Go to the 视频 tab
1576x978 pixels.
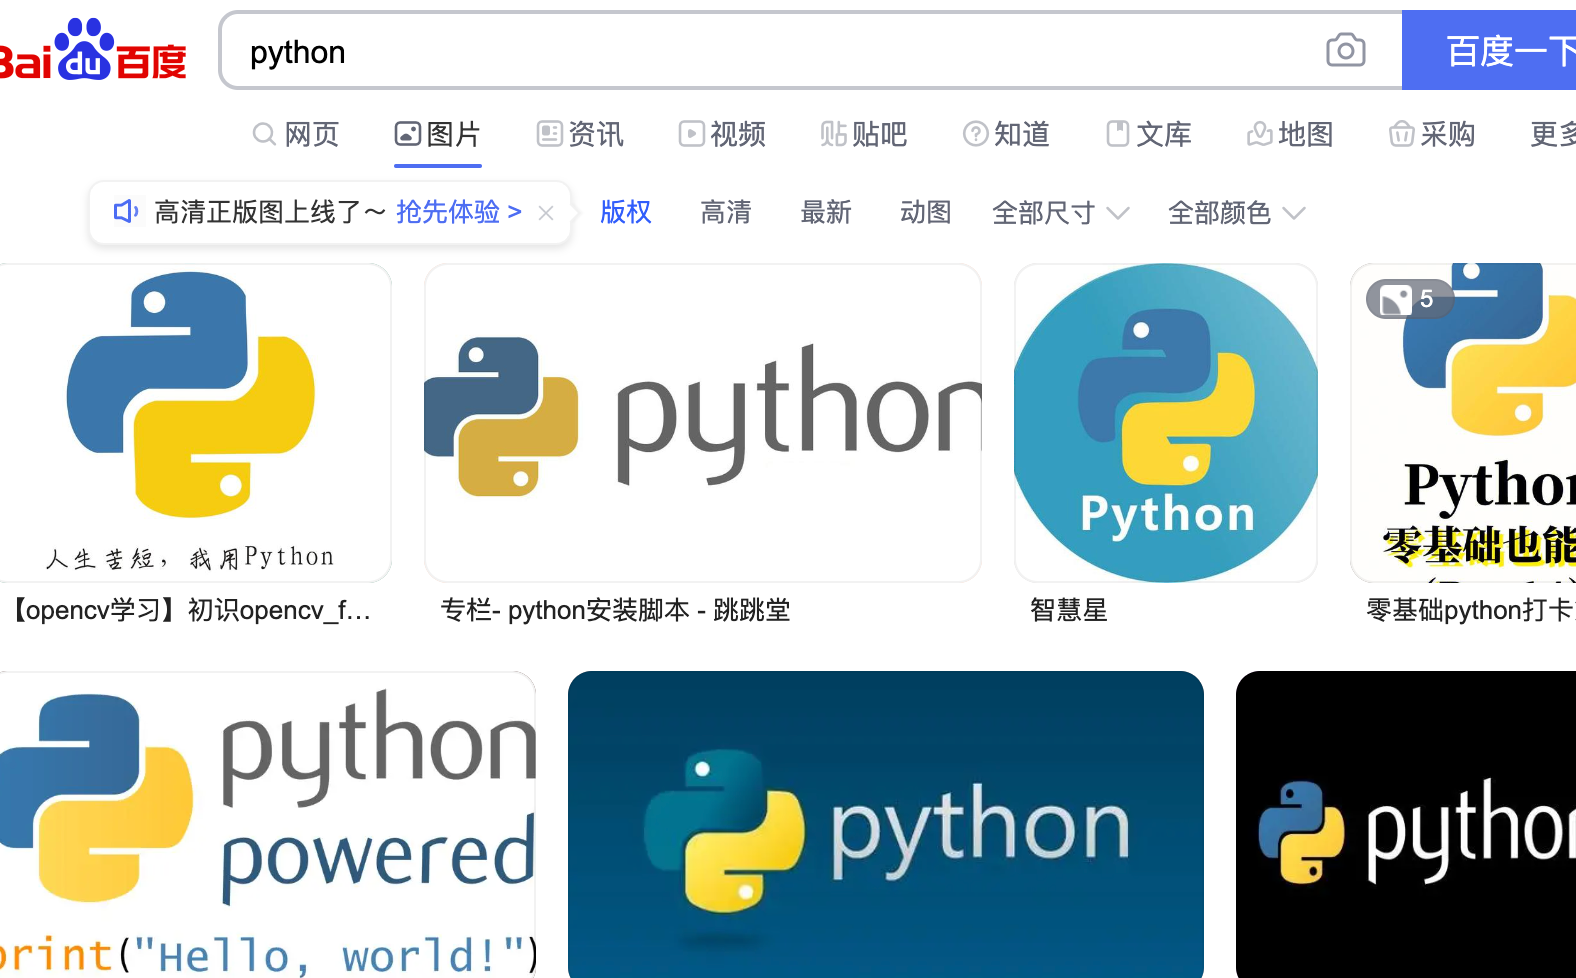pos(722,134)
